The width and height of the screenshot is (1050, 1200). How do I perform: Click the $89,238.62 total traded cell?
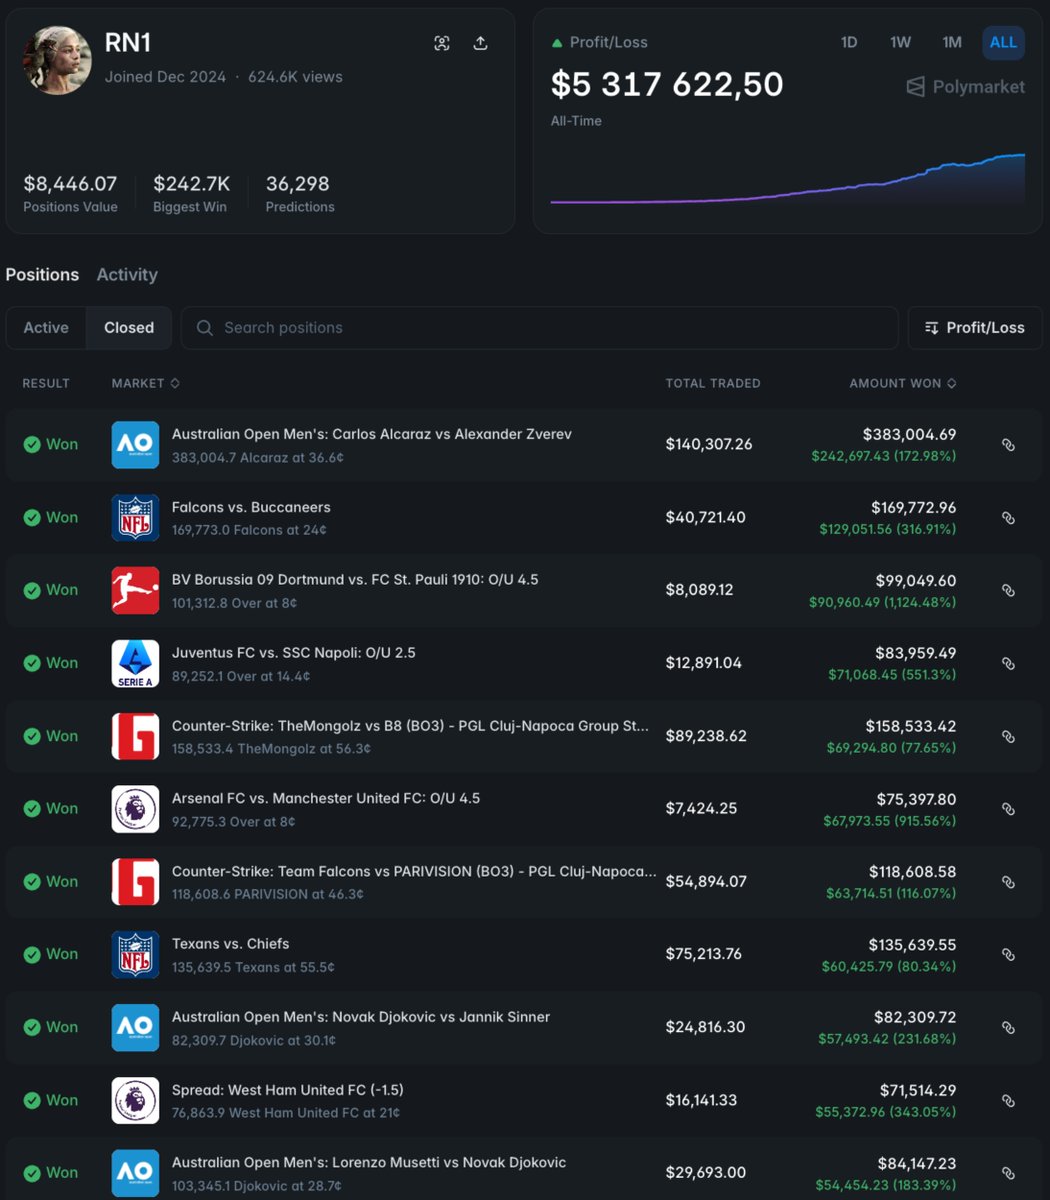706,735
